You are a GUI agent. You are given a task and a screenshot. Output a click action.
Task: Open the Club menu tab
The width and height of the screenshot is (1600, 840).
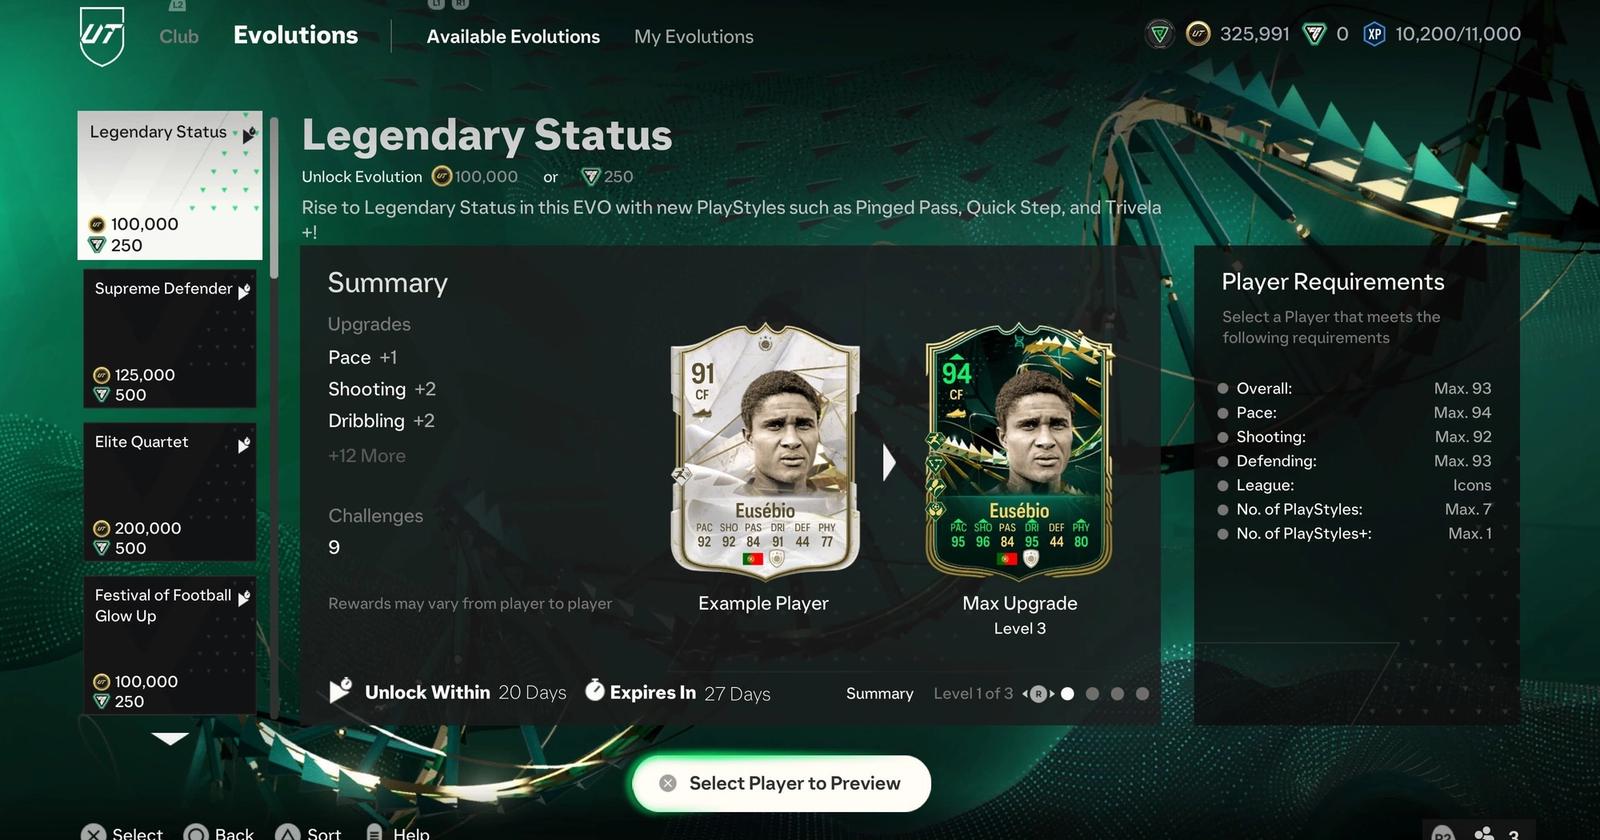pos(179,36)
